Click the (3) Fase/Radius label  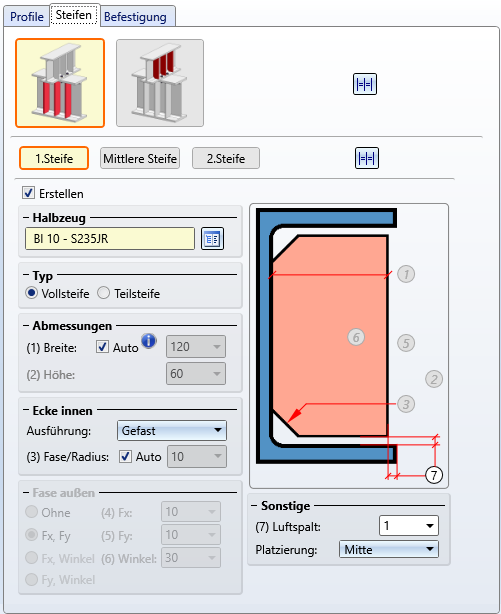point(68,457)
